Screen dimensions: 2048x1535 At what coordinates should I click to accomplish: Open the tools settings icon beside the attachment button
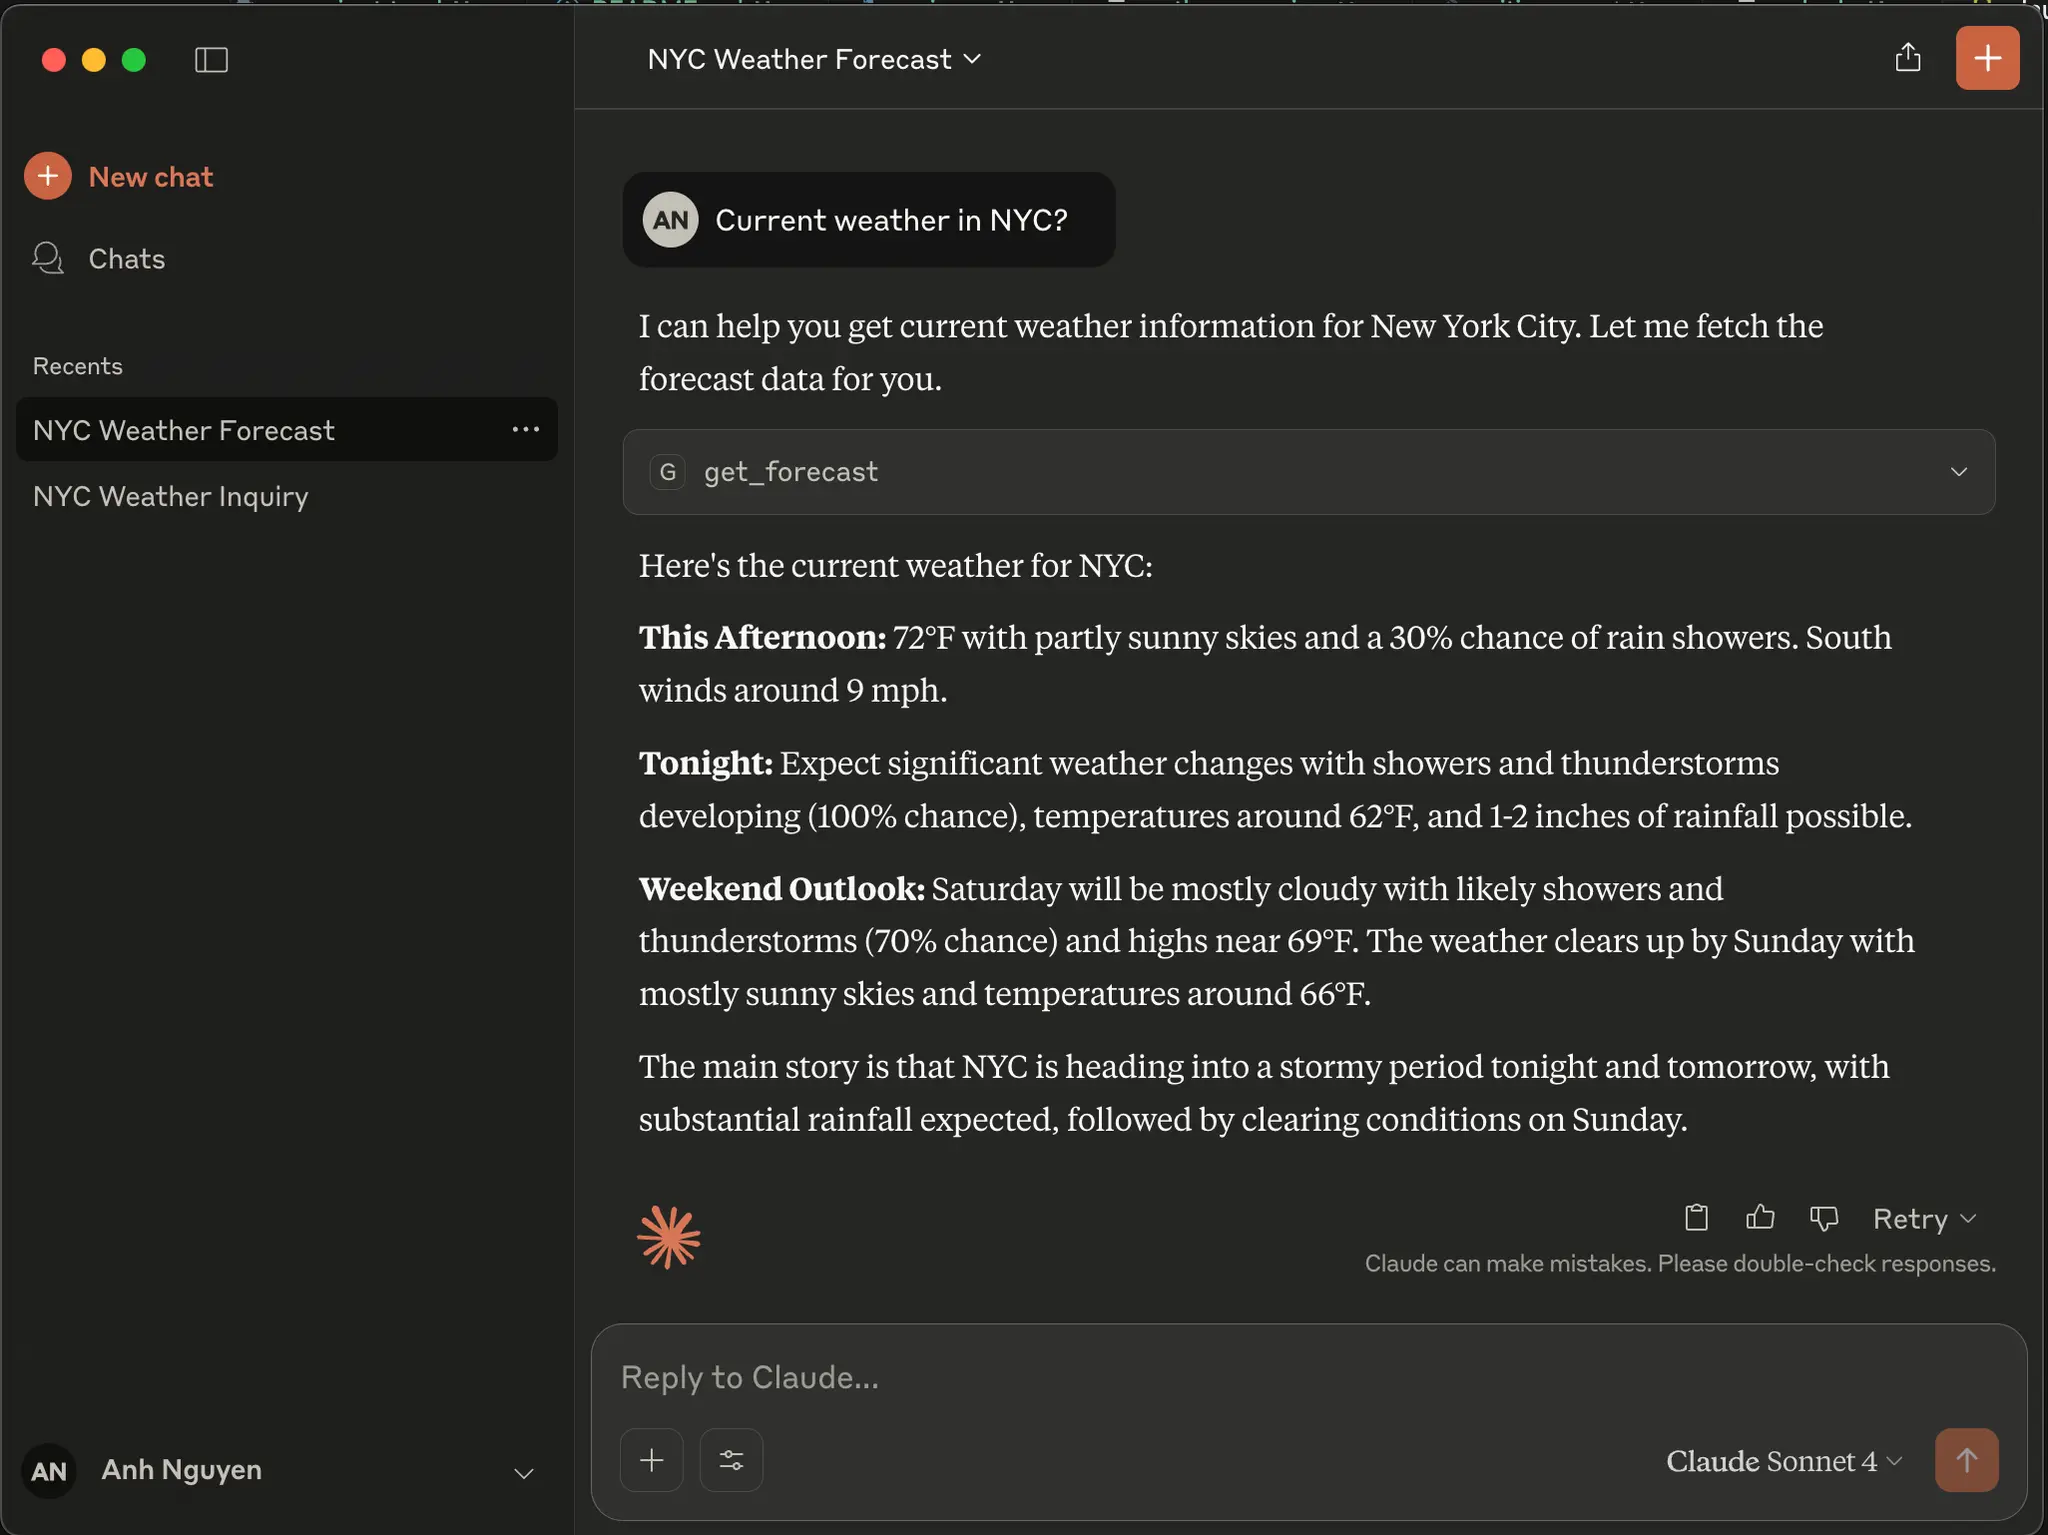click(730, 1459)
